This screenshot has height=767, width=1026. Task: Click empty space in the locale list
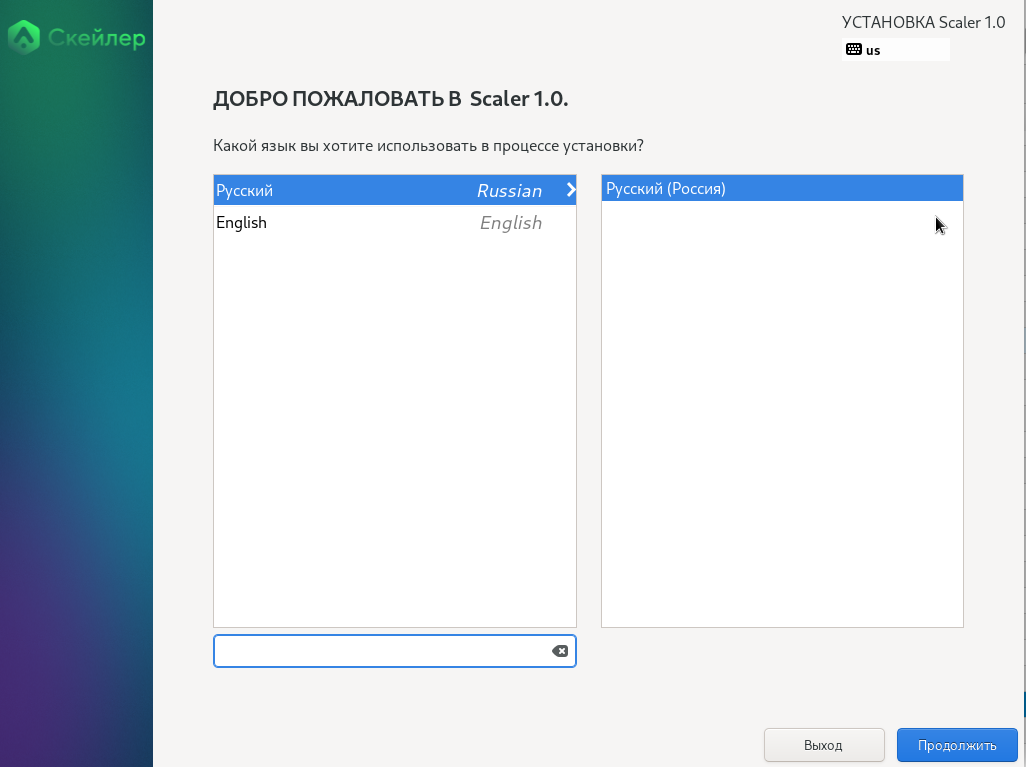[781, 420]
